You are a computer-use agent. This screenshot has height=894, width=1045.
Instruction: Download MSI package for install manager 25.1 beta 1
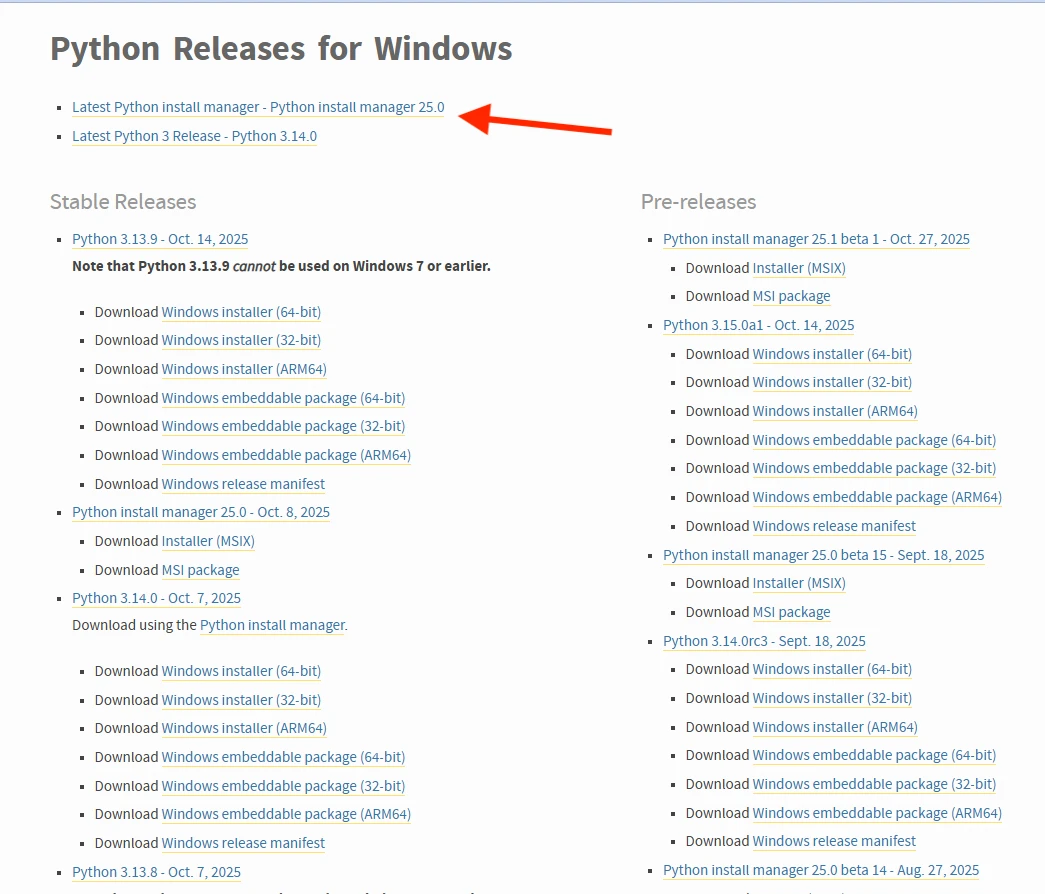coord(791,296)
